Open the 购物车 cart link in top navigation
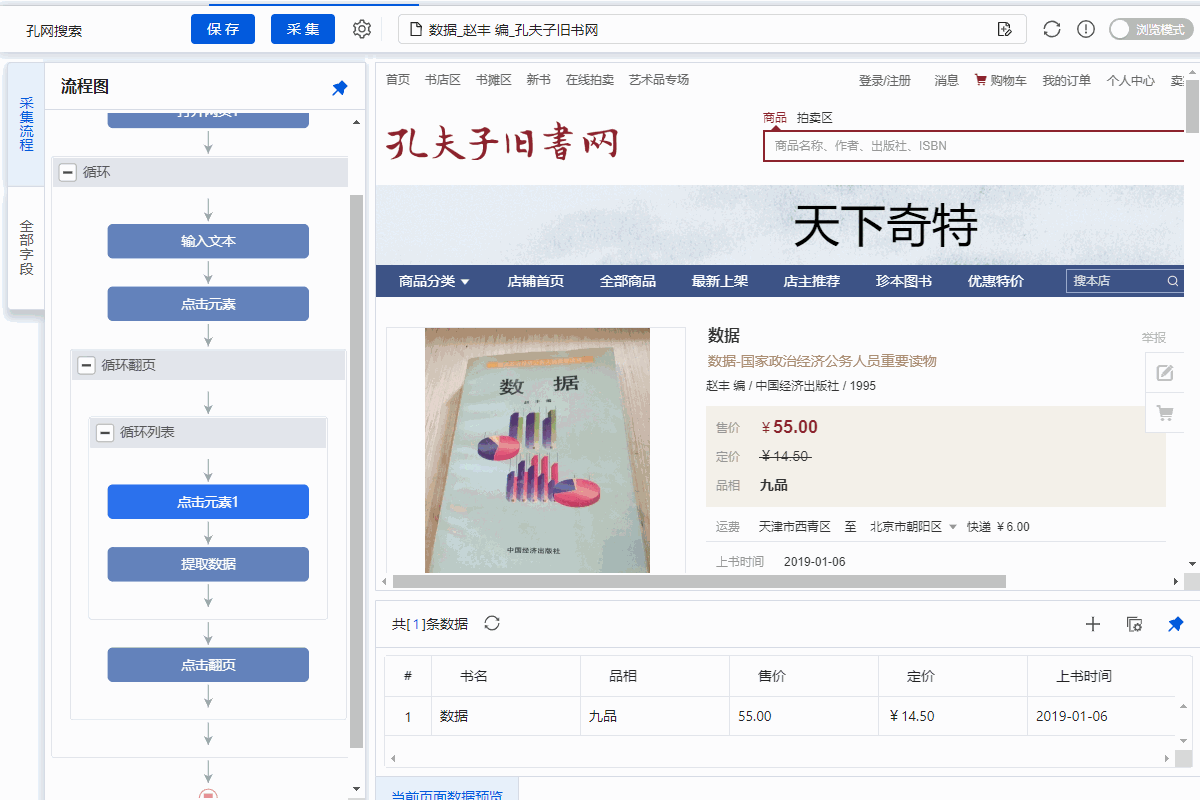 (1001, 81)
